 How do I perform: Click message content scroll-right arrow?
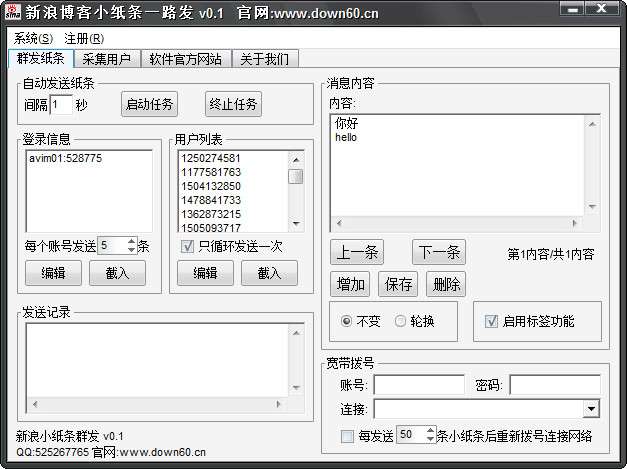pyautogui.click(x=575, y=223)
